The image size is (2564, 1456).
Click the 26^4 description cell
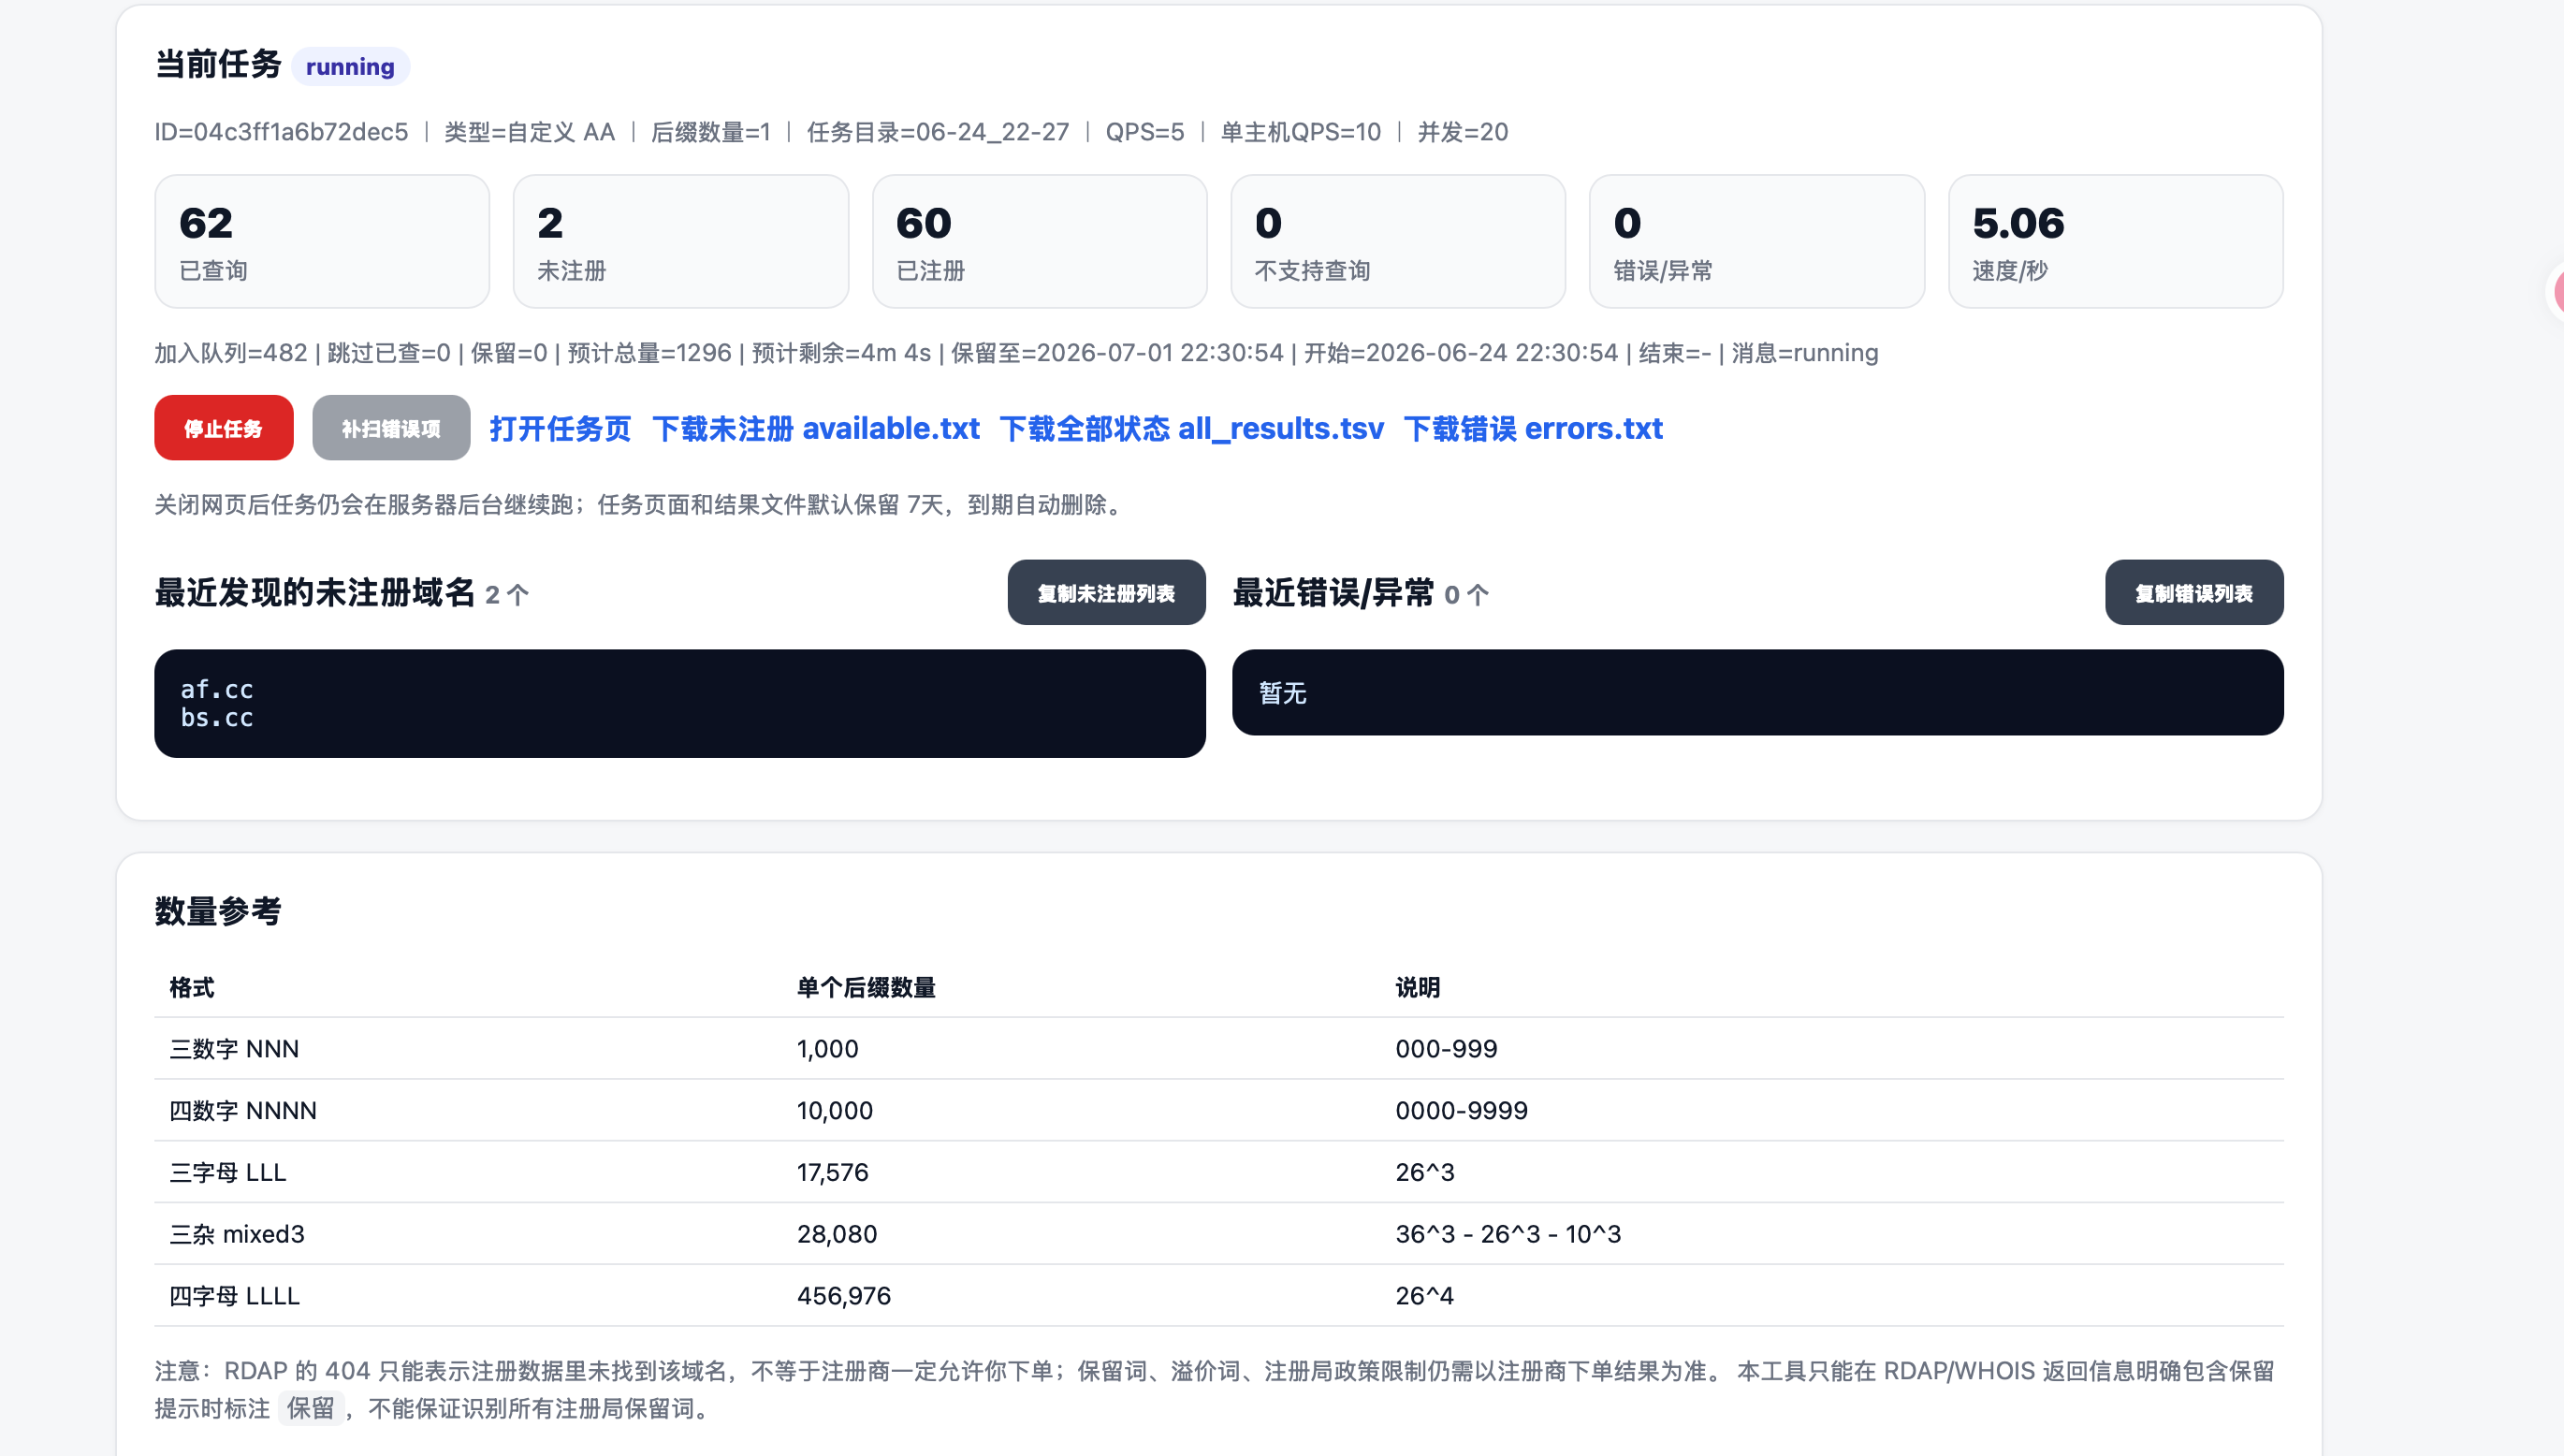click(x=1425, y=1296)
